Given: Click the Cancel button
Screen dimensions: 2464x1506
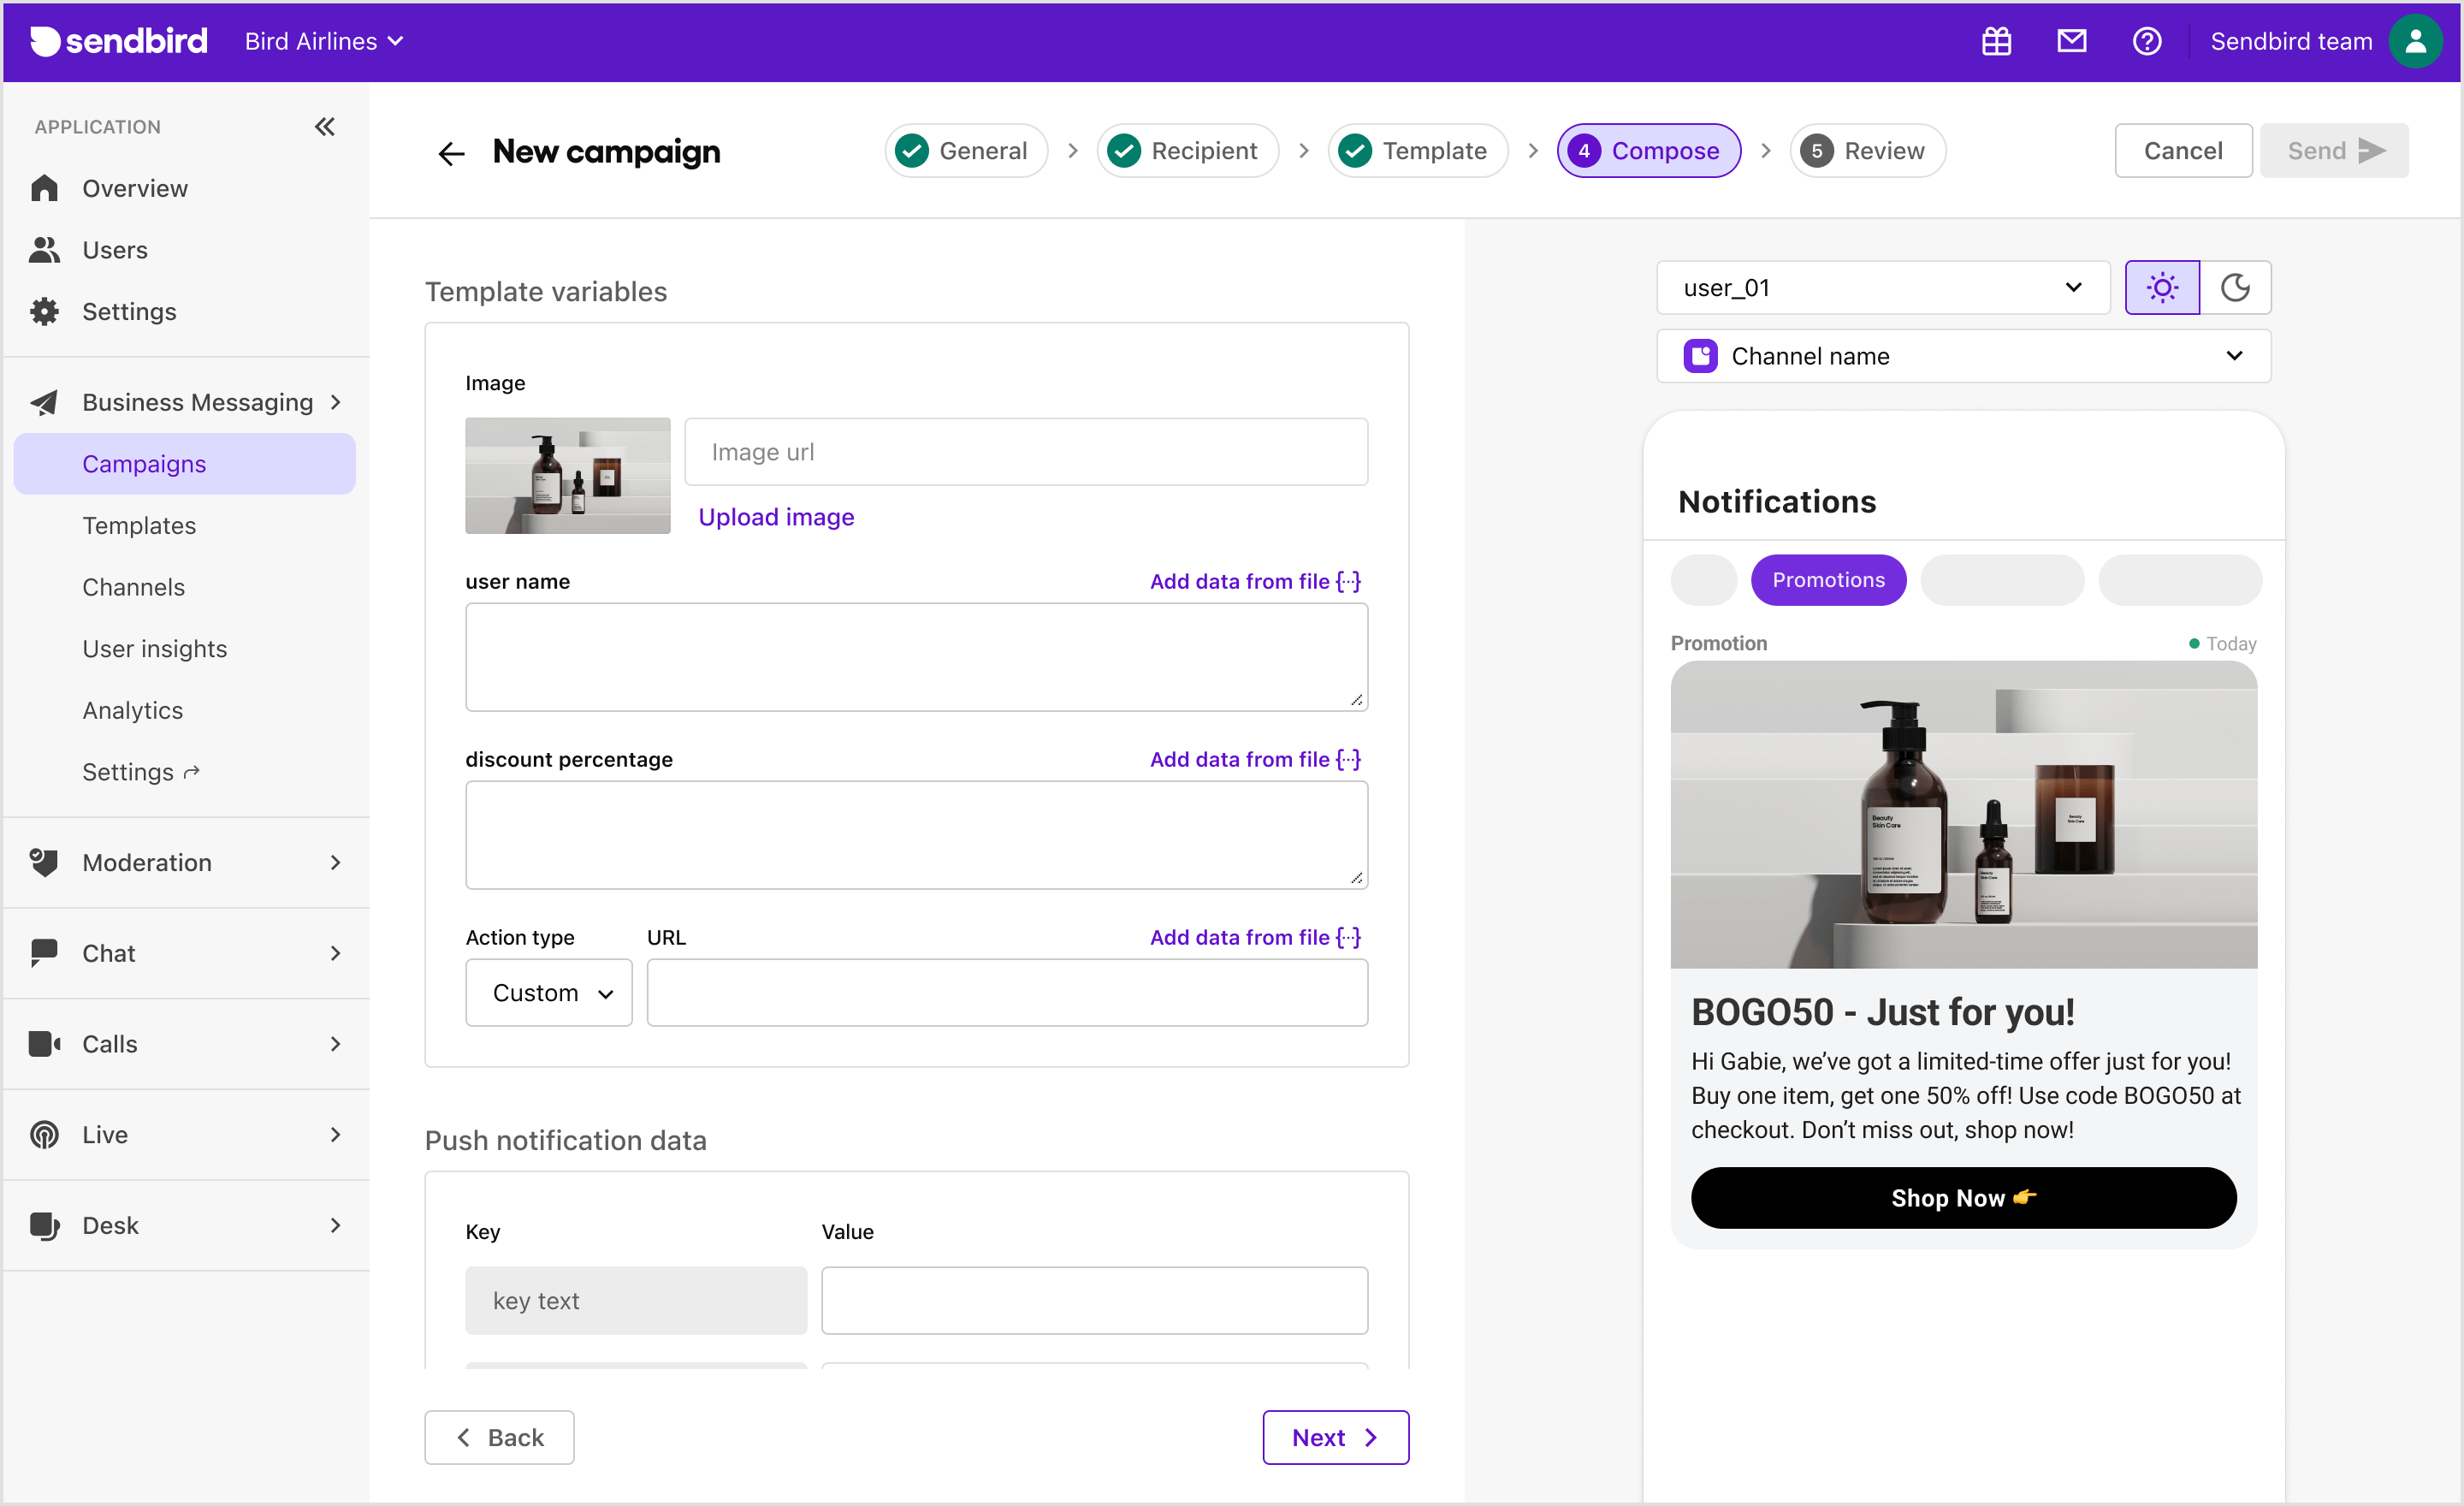Looking at the screenshot, I should pyautogui.click(x=2183, y=151).
